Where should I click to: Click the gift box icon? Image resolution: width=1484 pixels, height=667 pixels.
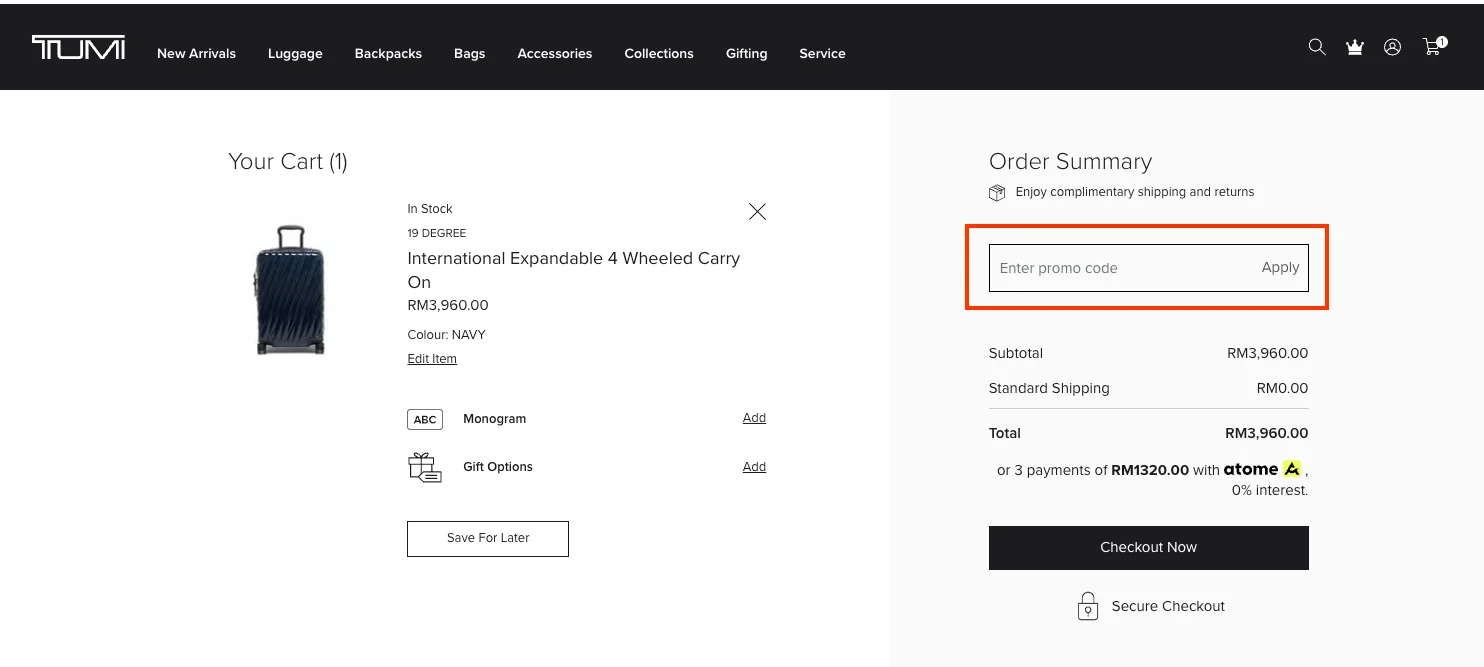point(425,467)
